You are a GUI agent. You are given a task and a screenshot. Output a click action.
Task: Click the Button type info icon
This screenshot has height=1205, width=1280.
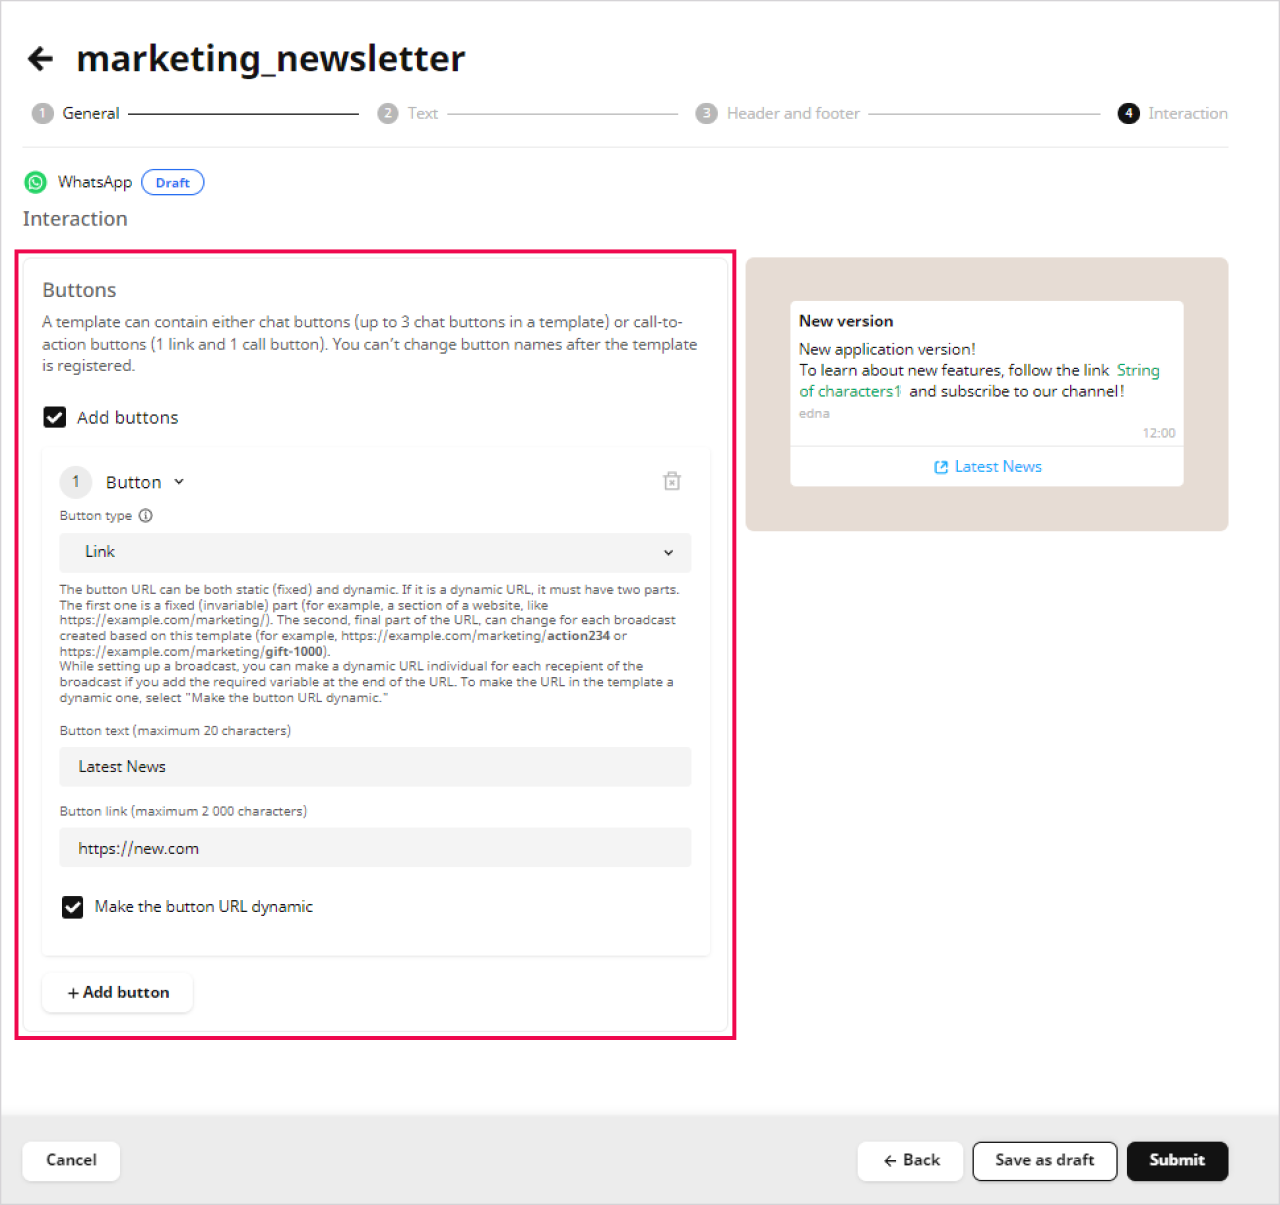pos(146,516)
